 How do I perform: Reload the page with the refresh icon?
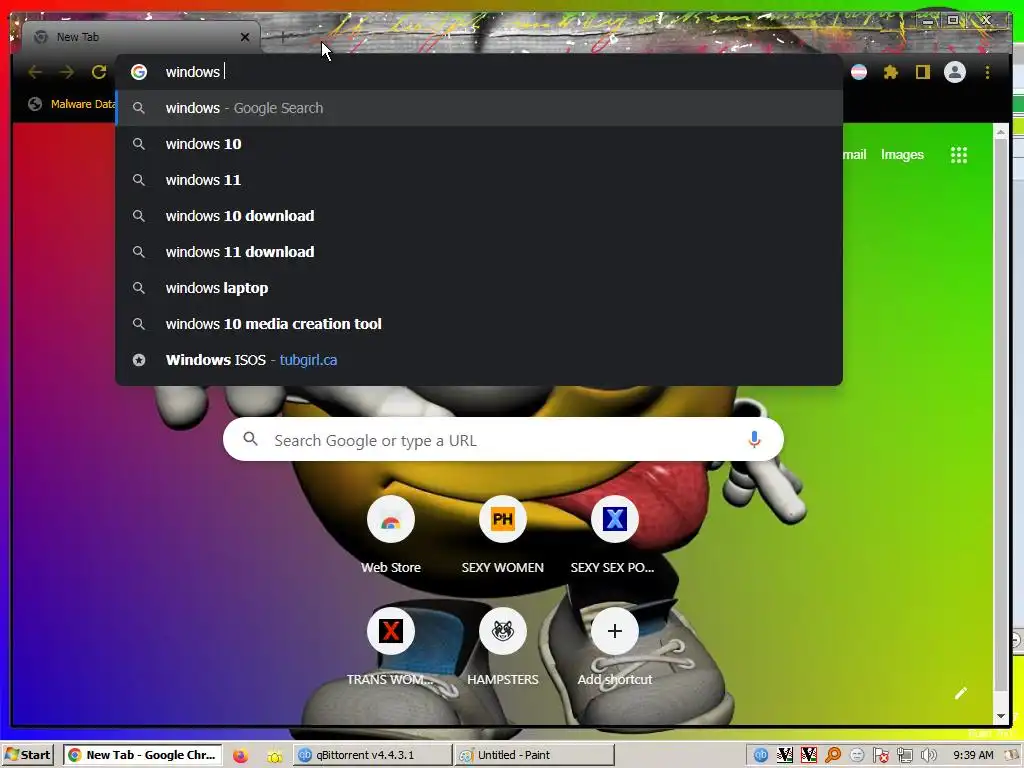[x=99, y=72]
